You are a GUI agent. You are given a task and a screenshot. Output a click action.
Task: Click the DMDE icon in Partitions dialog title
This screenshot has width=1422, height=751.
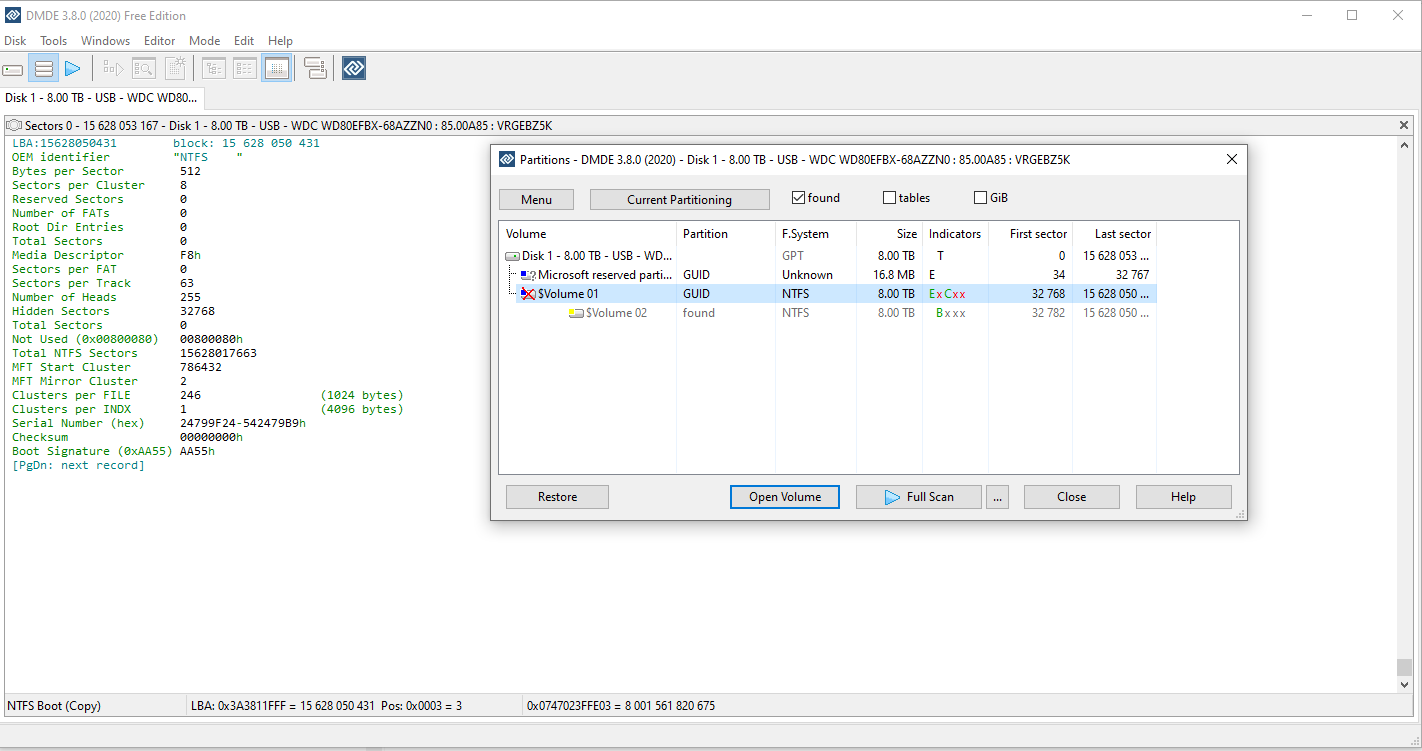[x=507, y=159]
